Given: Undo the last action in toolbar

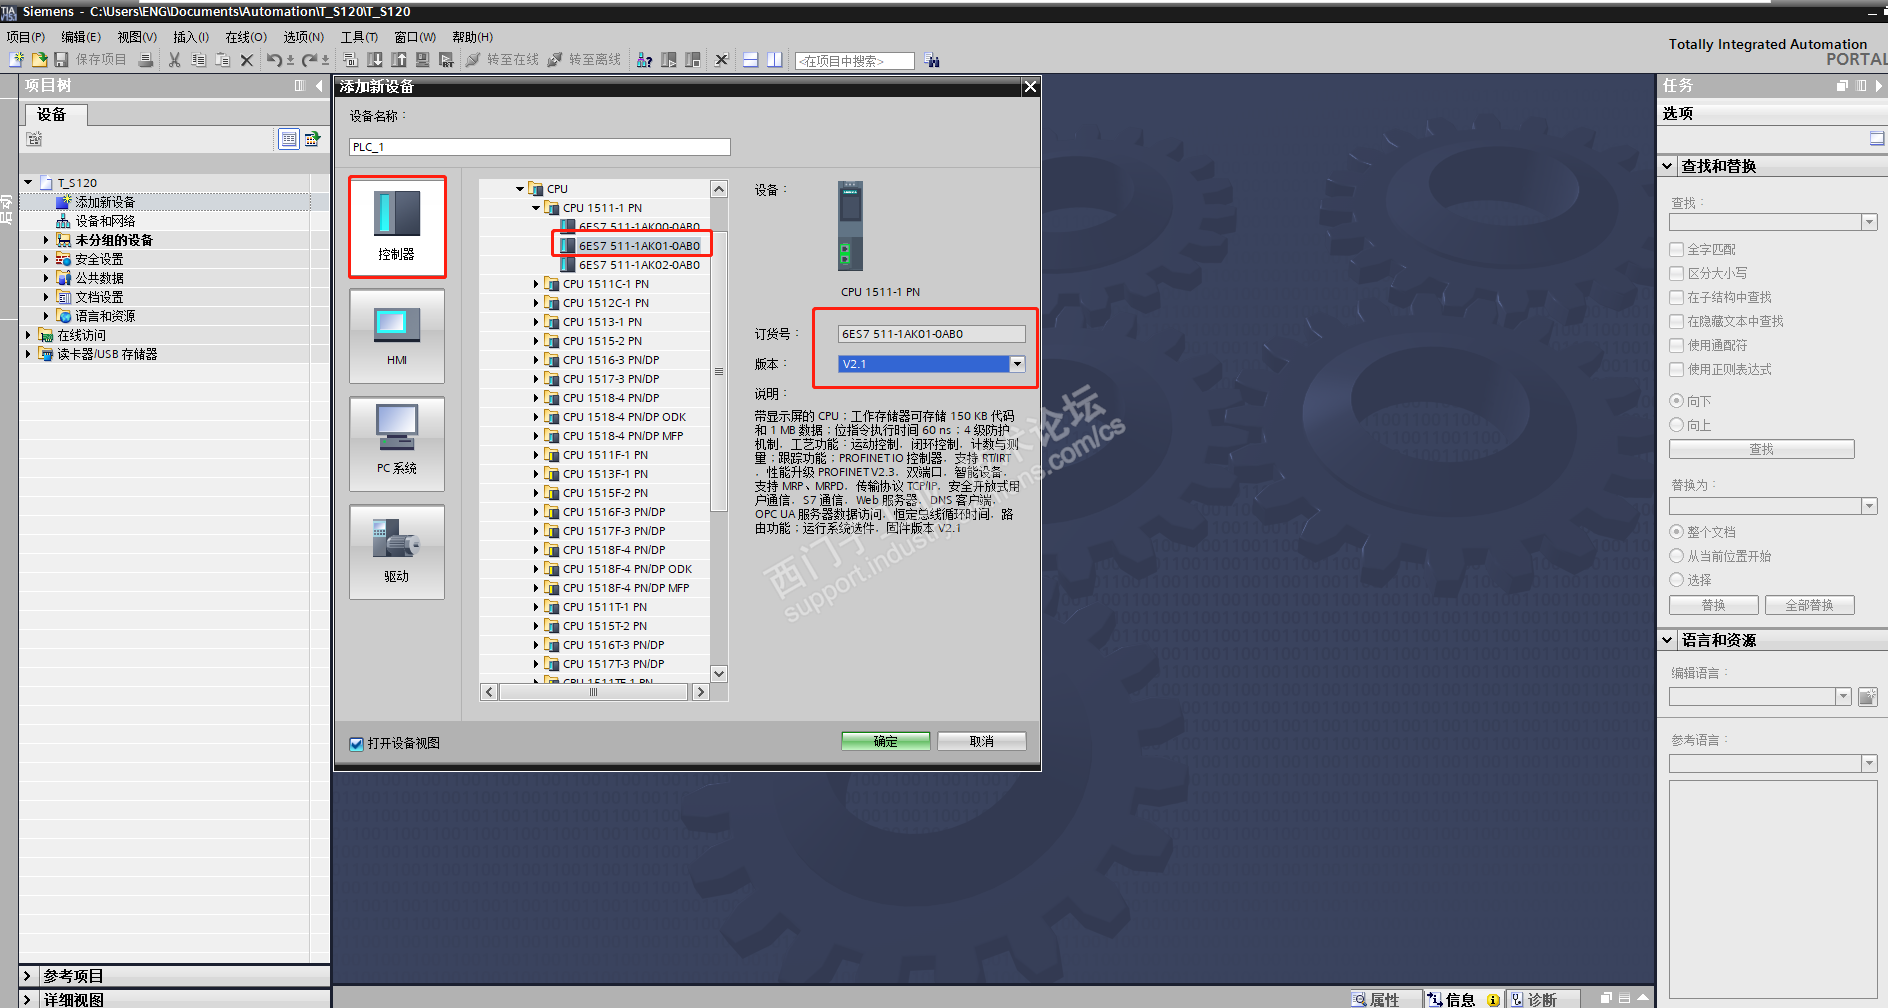Looking at the screenshot, I should pos(273,60).
